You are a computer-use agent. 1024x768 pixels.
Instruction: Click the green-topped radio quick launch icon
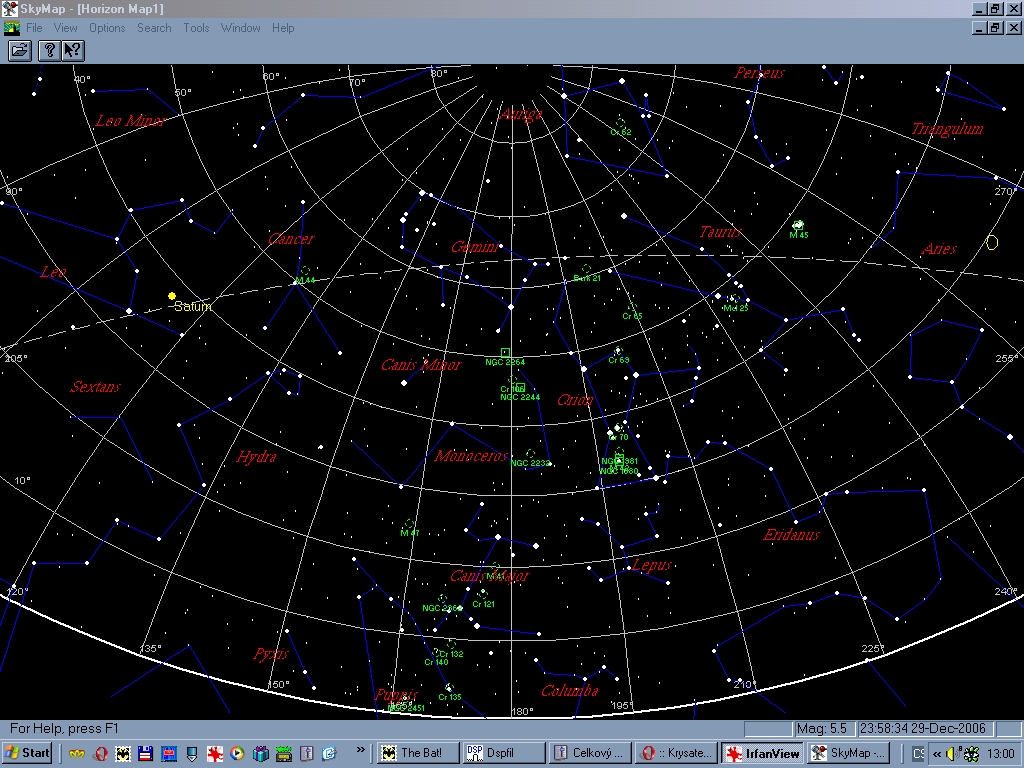(283, 754)
